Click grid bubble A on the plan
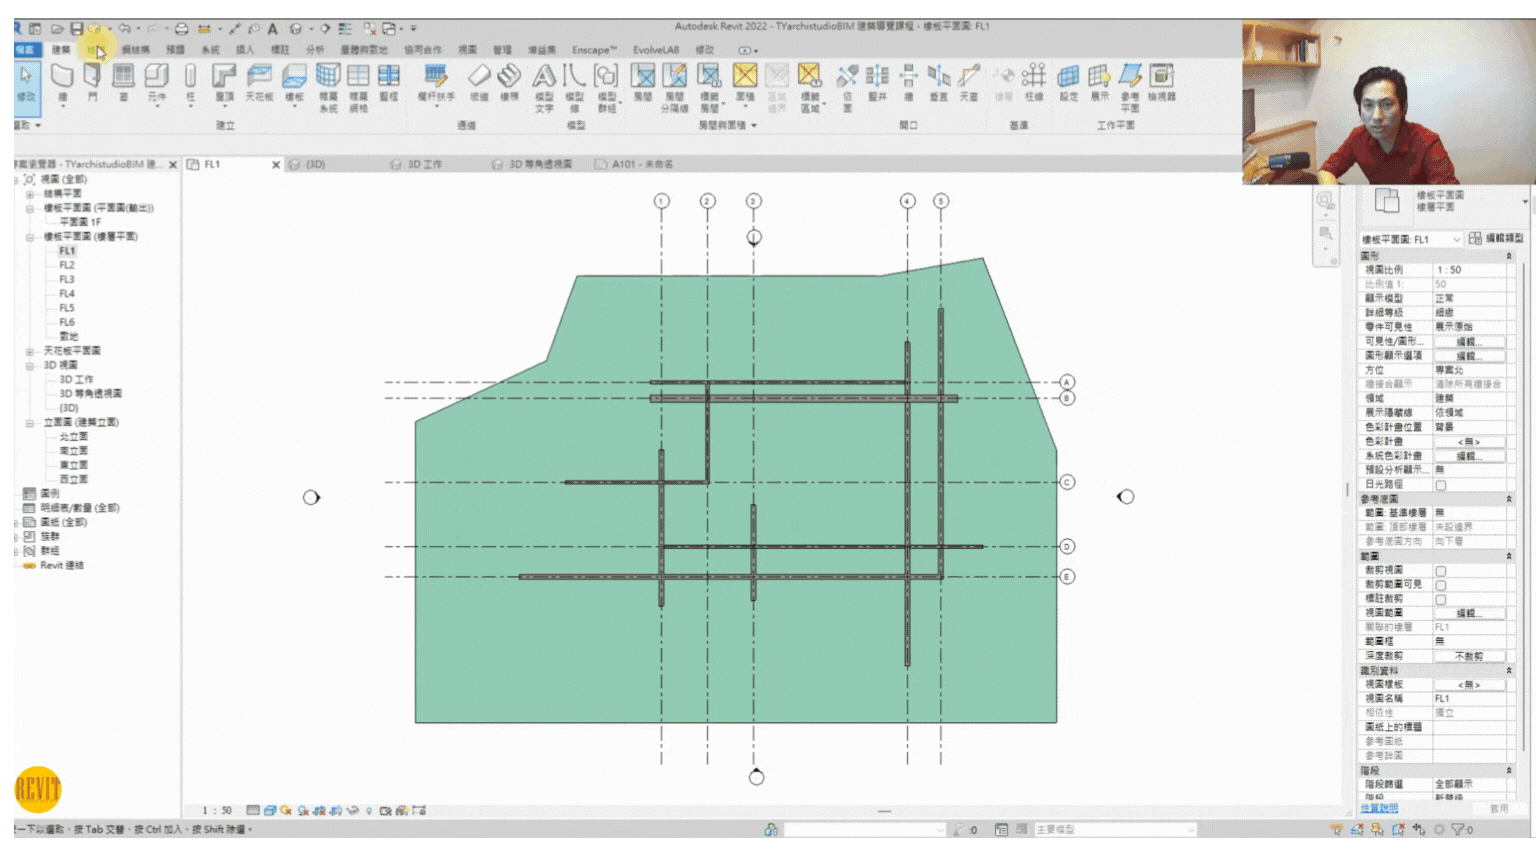The image size is (1536, 864). [x=1067, y=382]
